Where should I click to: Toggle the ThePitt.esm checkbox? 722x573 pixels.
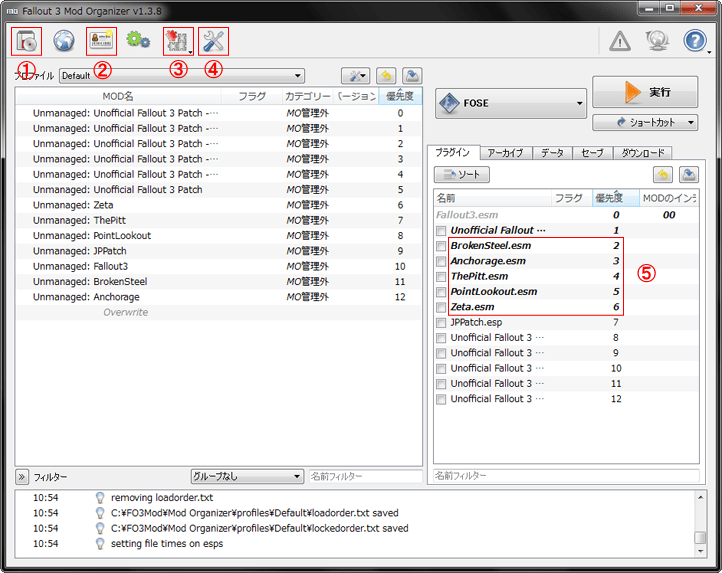click(441, 277)
